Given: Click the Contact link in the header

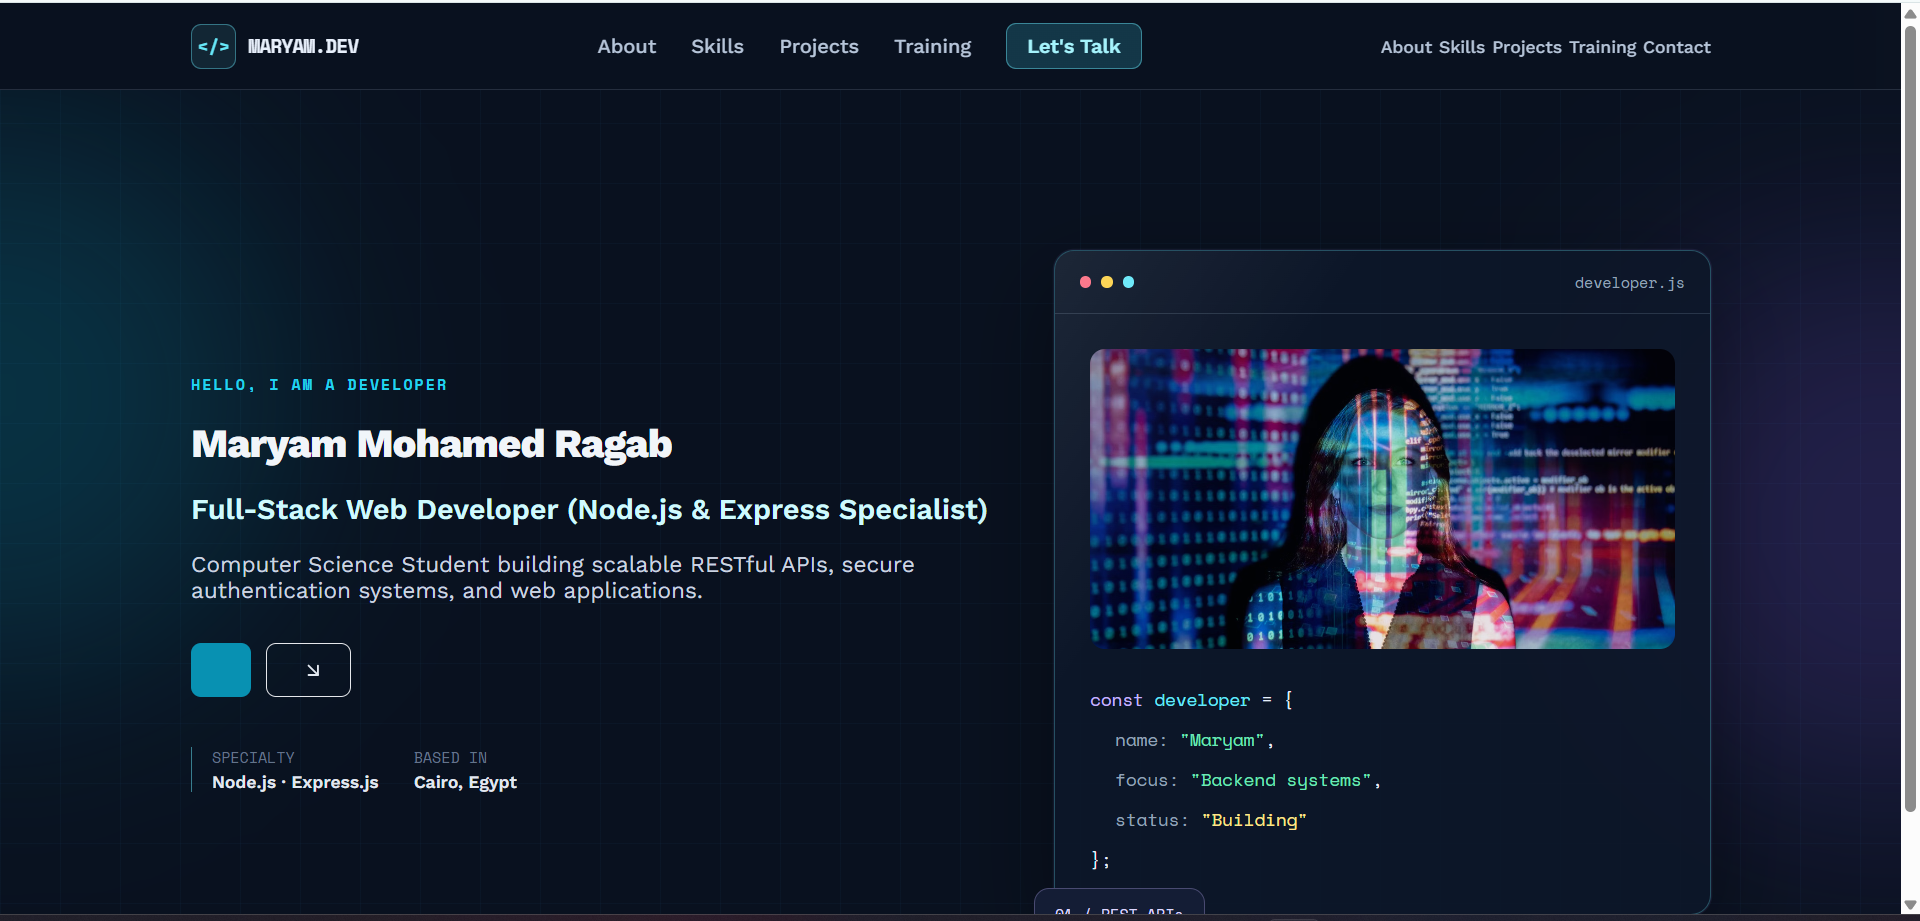Looking at the screenshot, I should point(1676,47).
